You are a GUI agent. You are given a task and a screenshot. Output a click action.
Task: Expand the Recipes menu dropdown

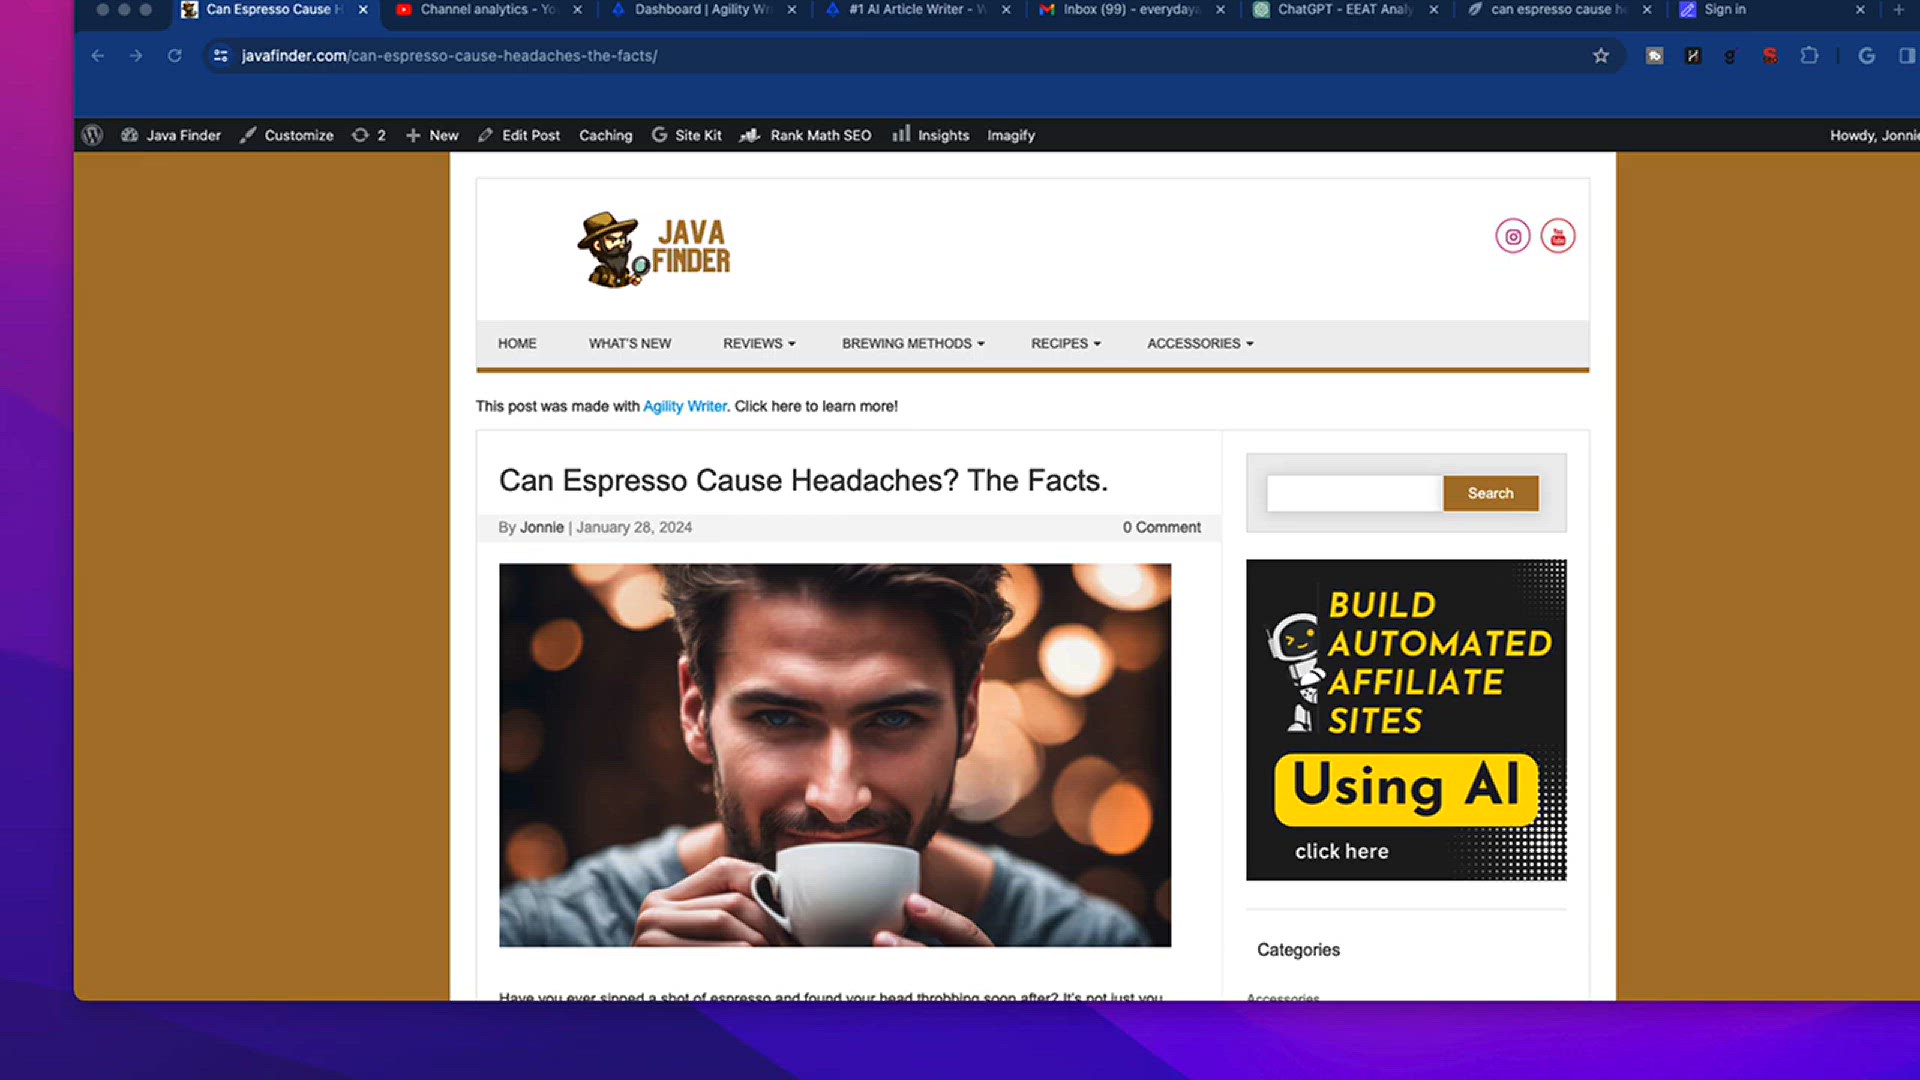coord(1065,343)
